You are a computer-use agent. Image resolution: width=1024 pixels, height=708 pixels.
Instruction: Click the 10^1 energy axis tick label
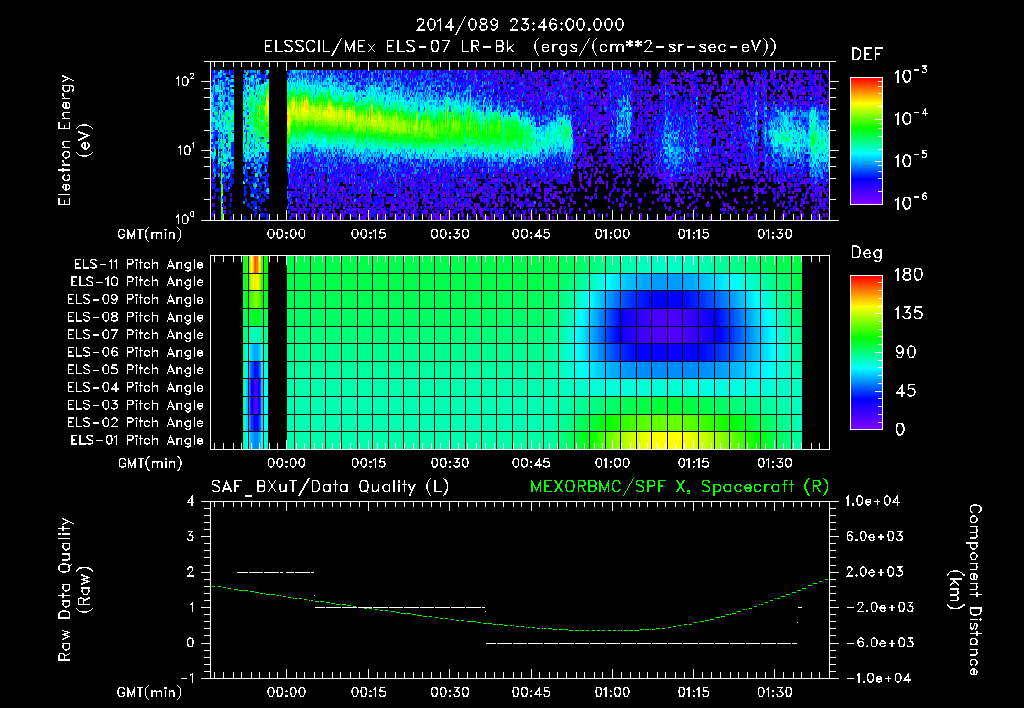[x=185, y=149]
